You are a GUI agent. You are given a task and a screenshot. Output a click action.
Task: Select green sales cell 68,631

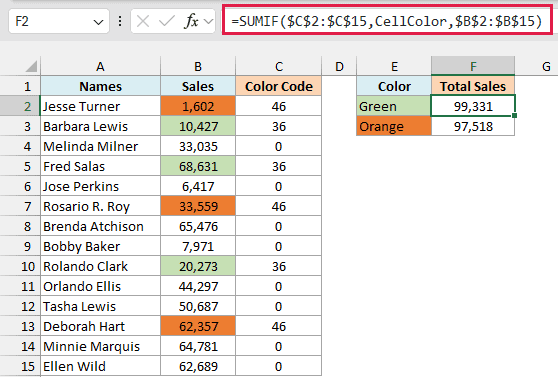coord(198,166)
